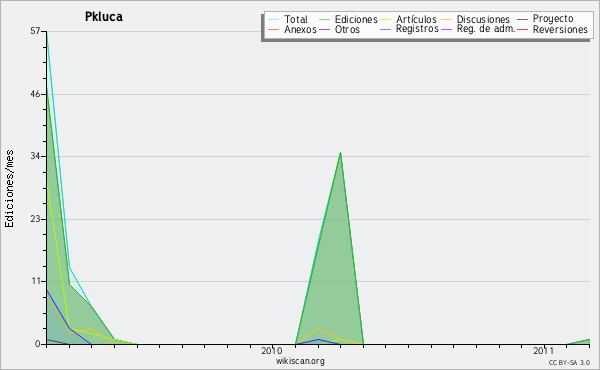Select the 'Anexos' legend entry
Screen dimensions: 600x370
[x=300, y=29]
